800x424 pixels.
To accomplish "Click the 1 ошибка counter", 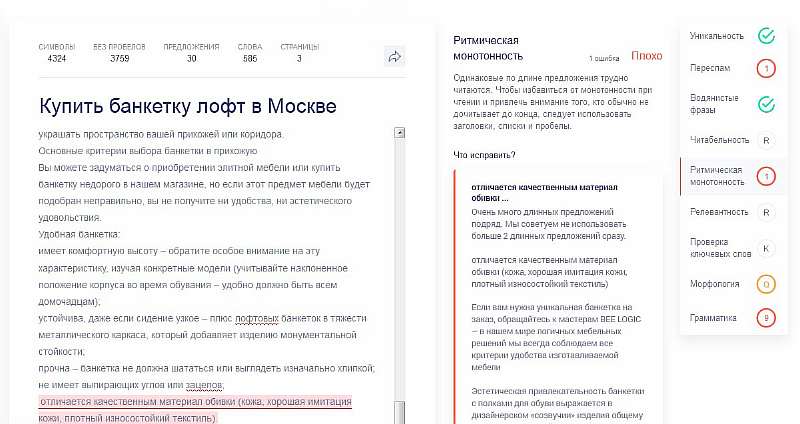I will [604, 59].
